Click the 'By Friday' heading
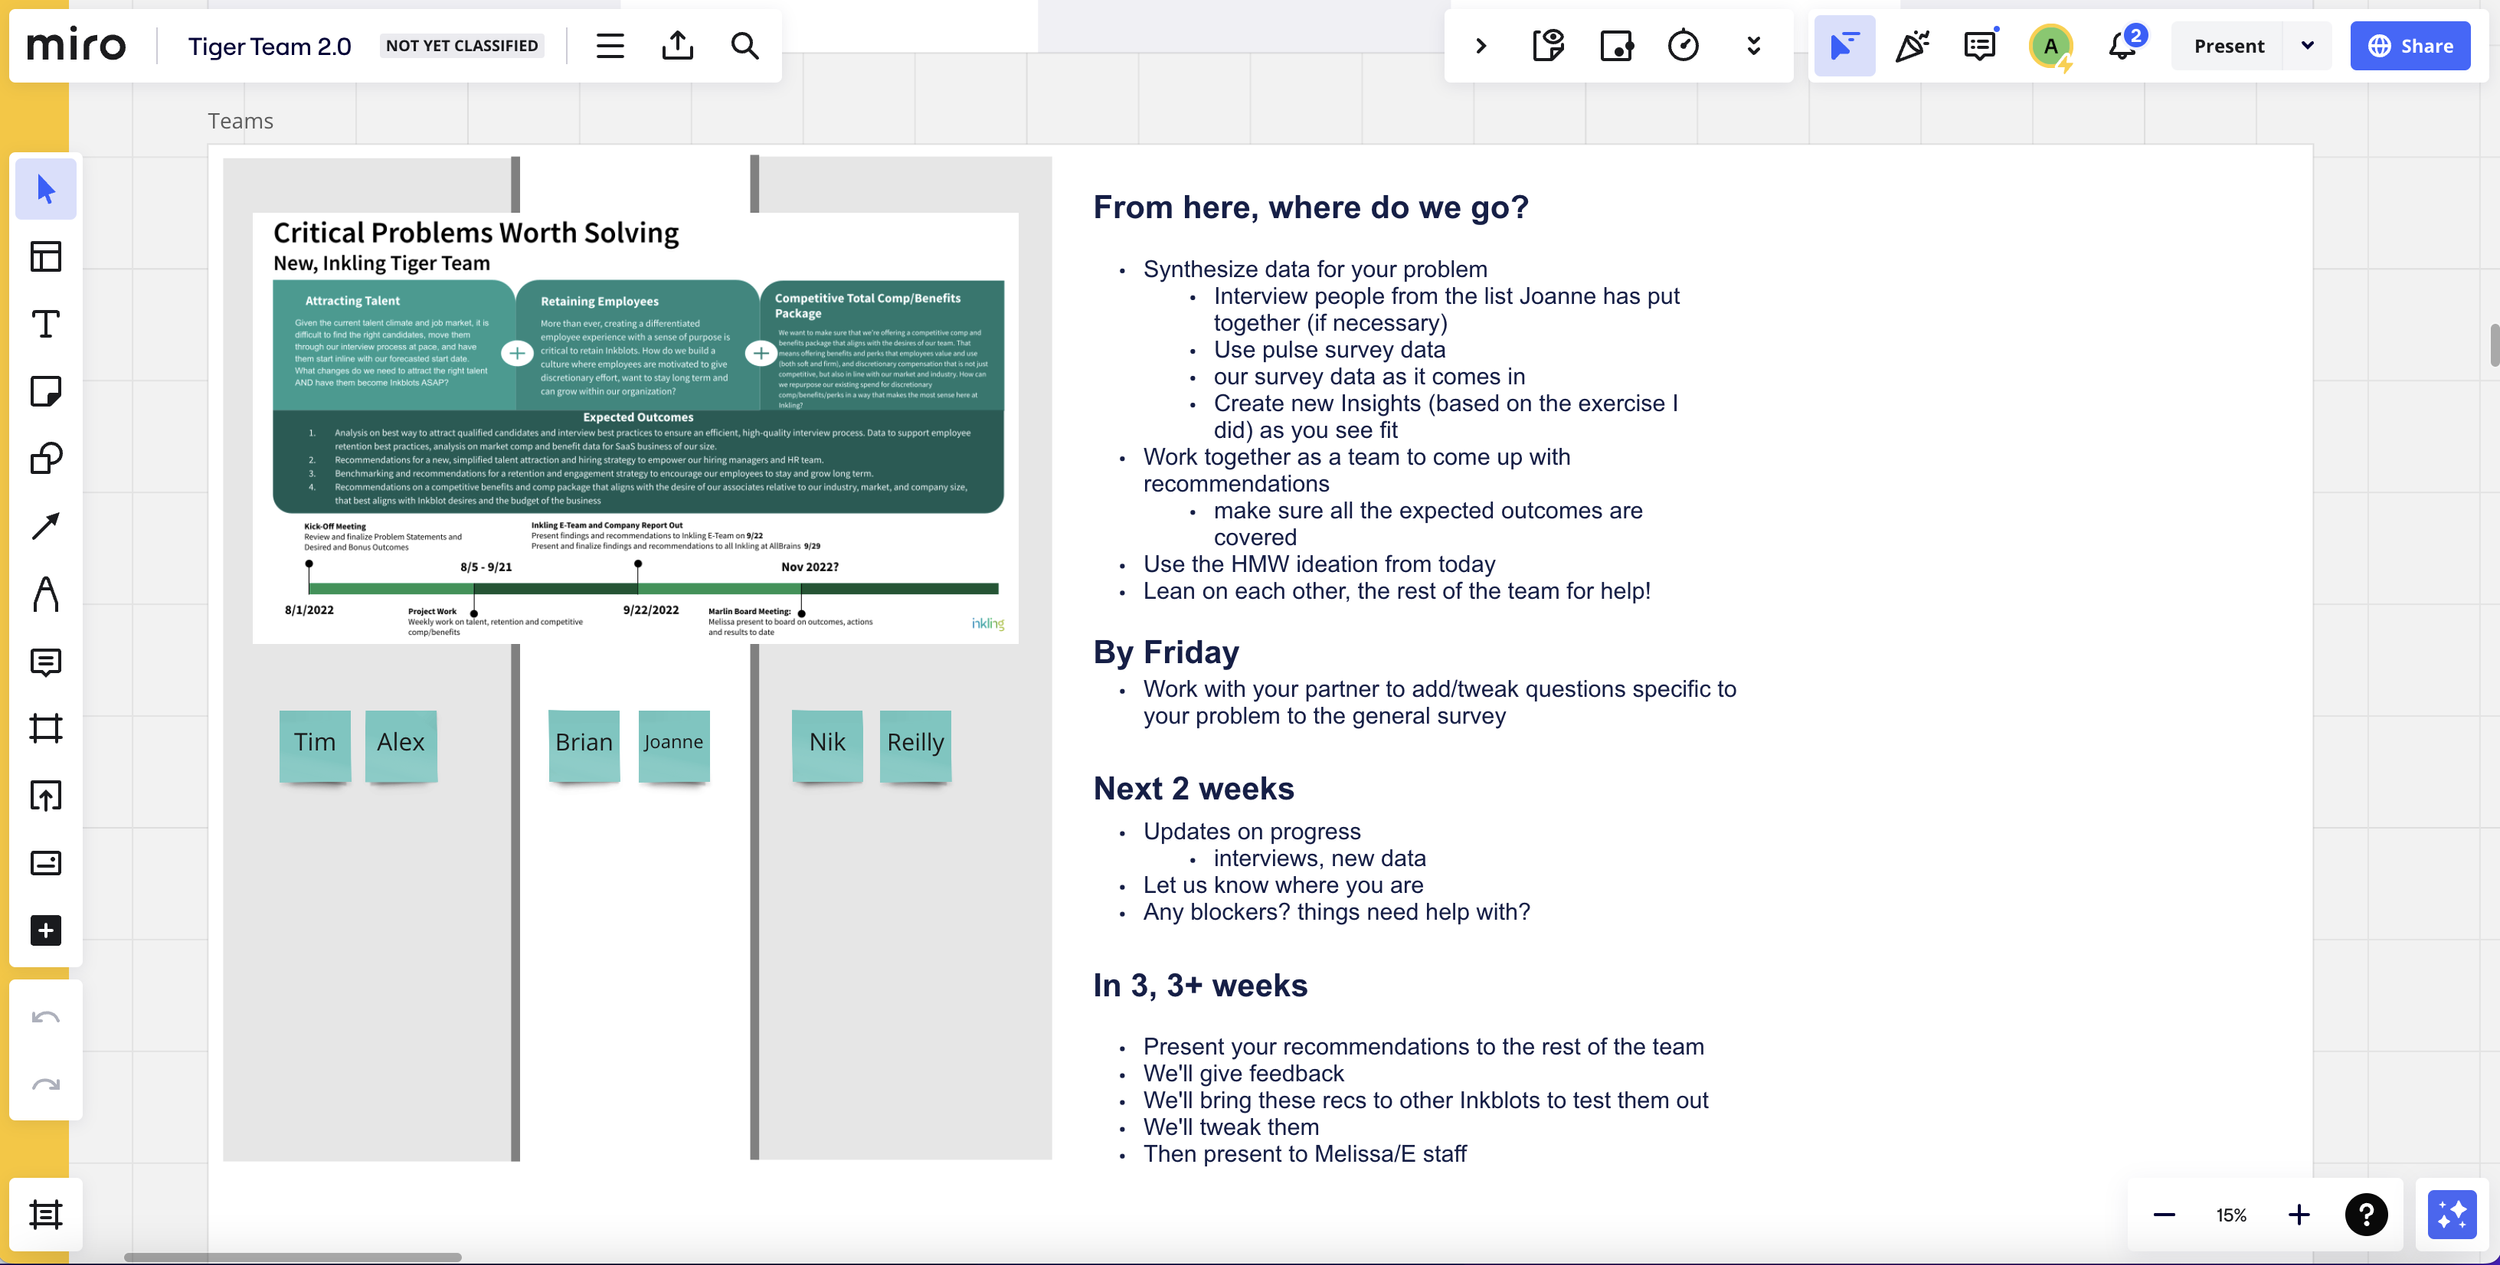Screen dimensions: 2500x1265 pos(1166,652)
